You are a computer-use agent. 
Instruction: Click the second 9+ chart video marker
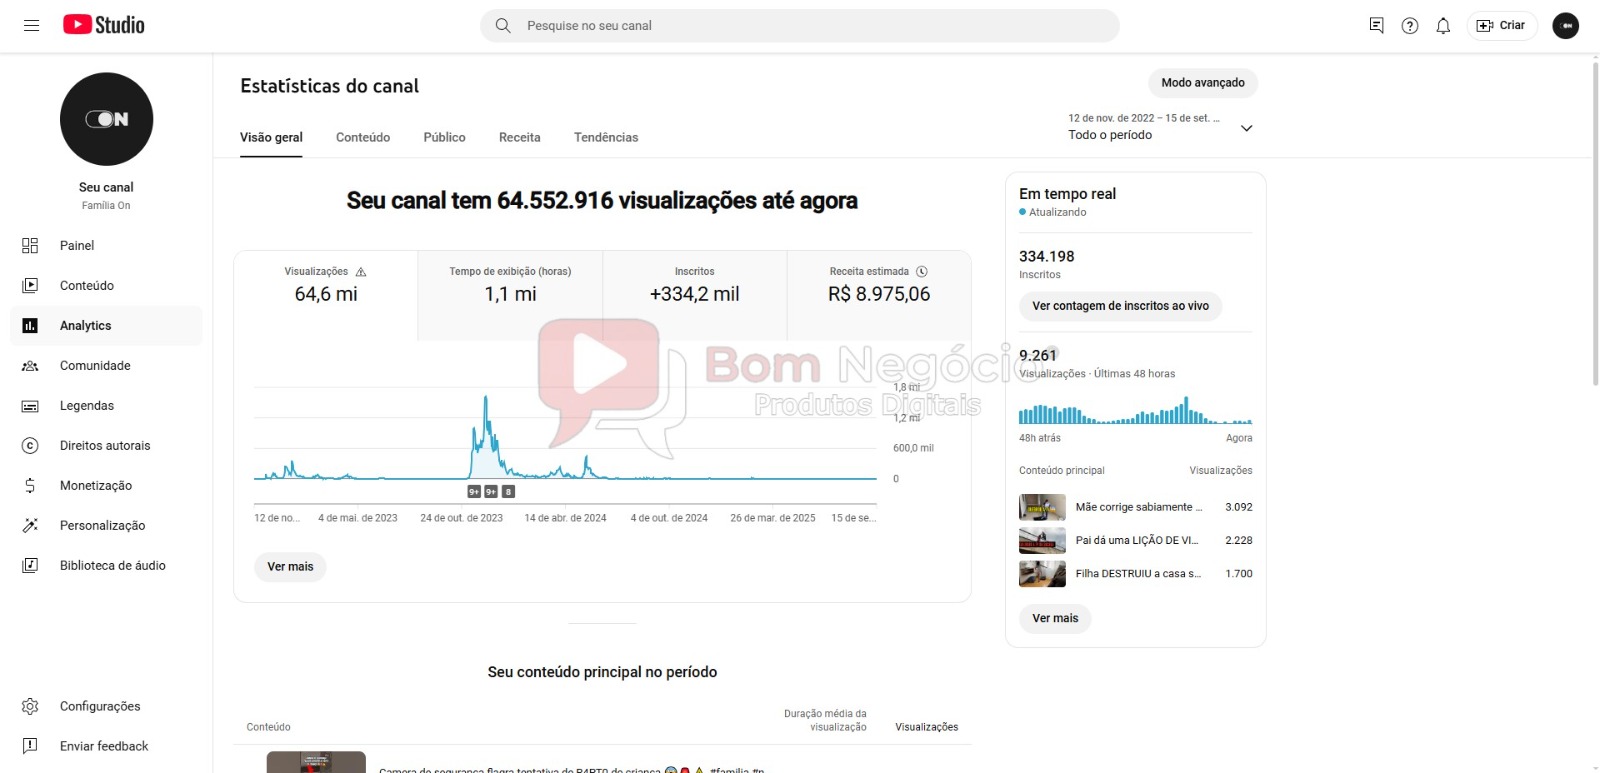pyautogui.click(x=491, y=492)
